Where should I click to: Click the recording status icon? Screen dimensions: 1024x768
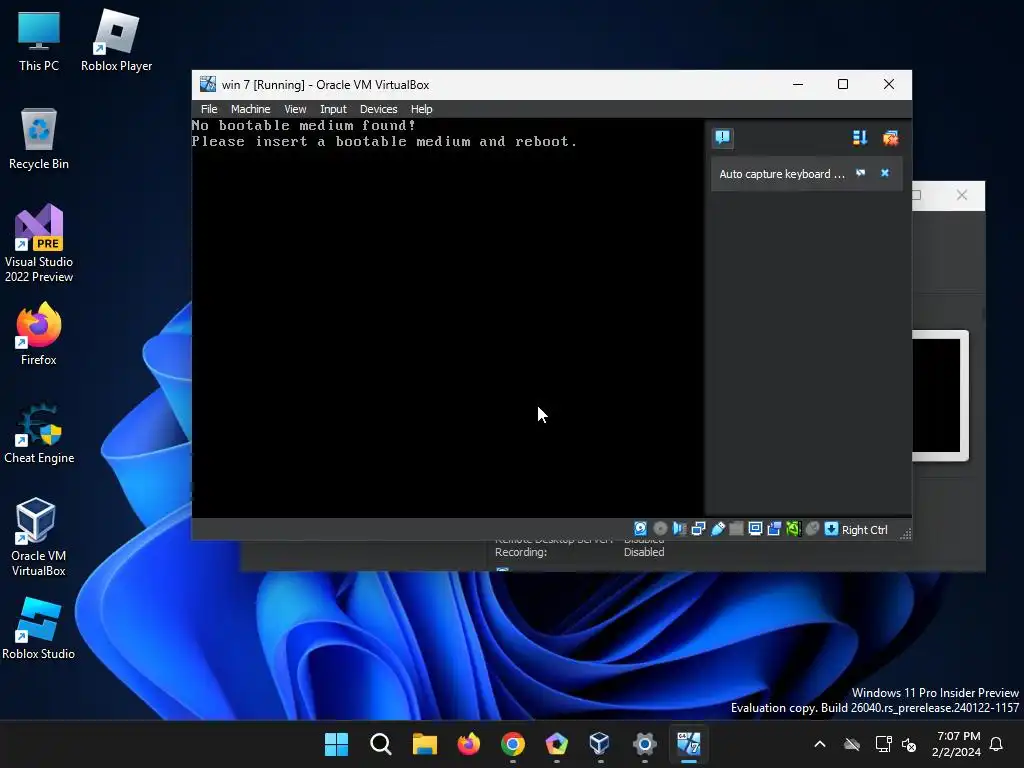pos(774,528)
